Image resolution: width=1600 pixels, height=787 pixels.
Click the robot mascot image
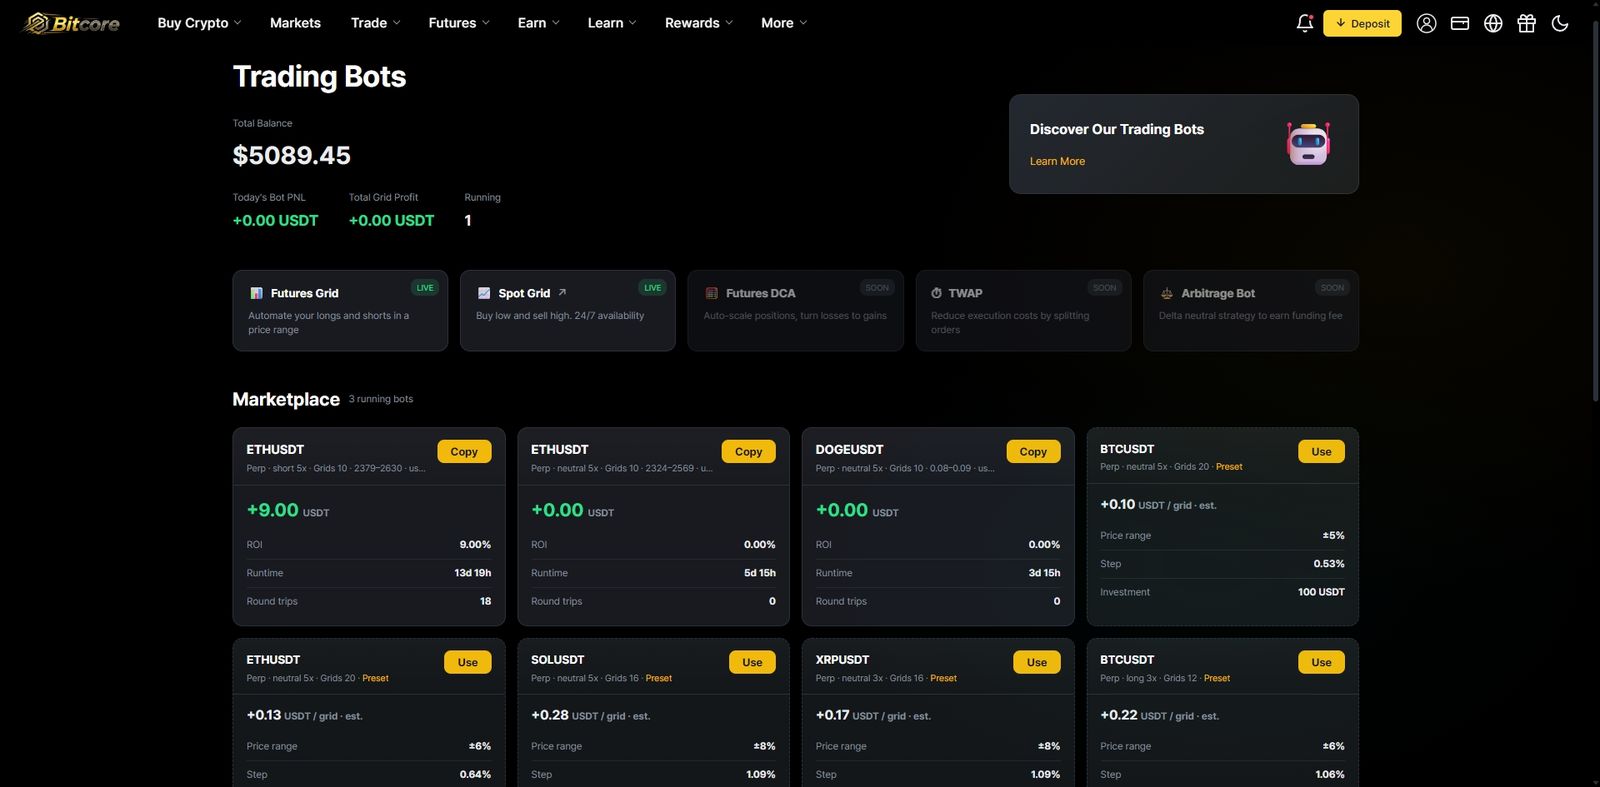(1308, 144)
